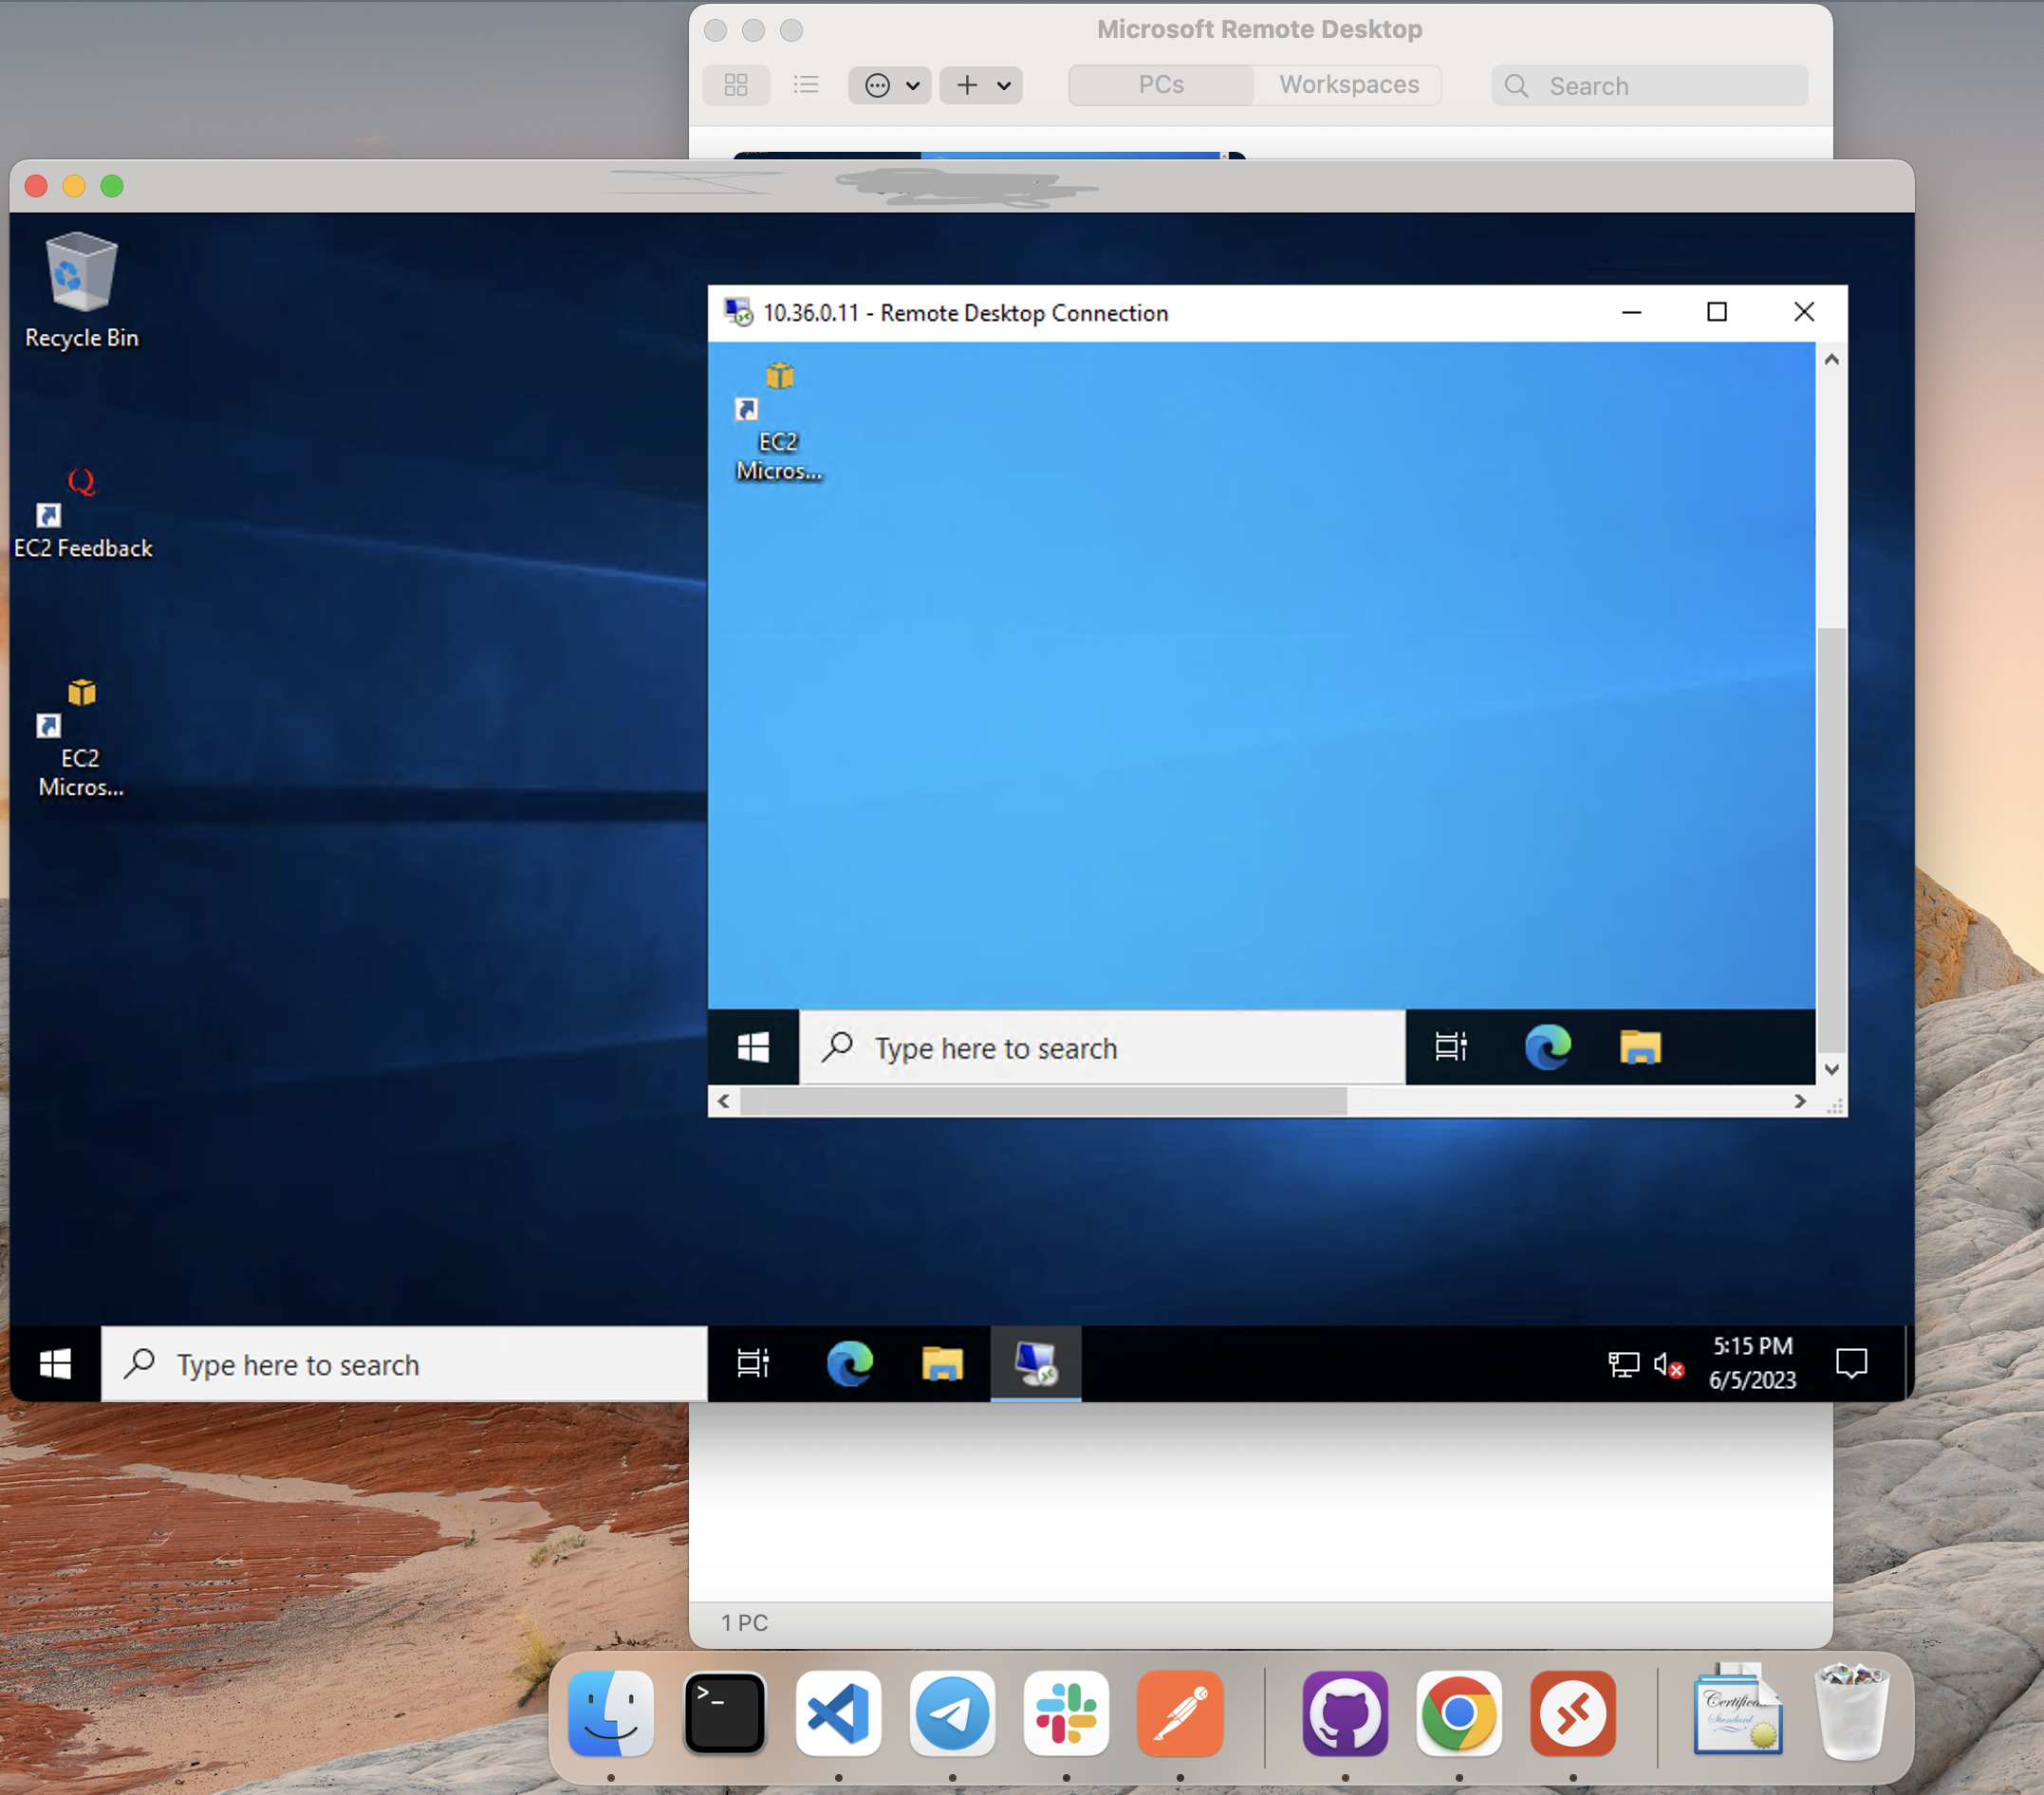Open Task View on the outer taskbar

pos(753,1364)
